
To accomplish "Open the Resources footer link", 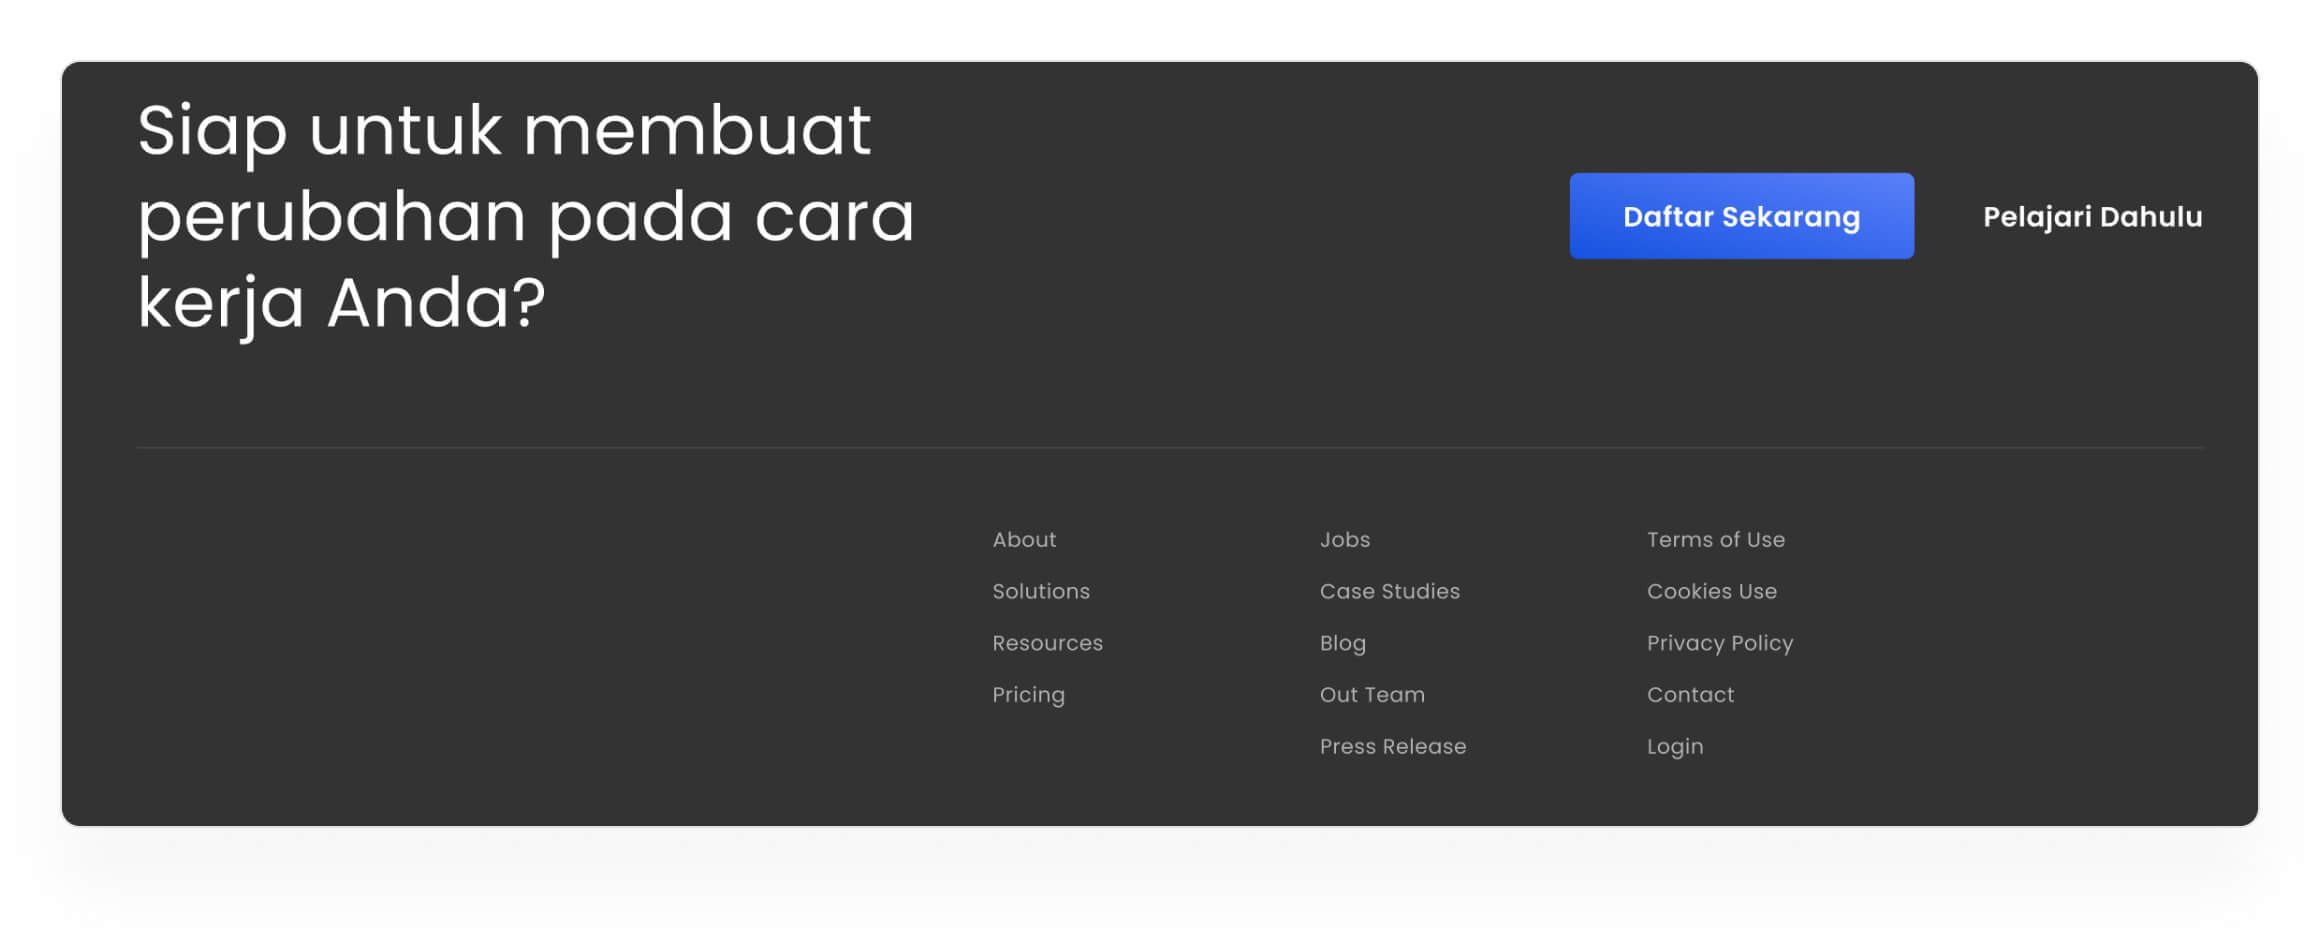I will [x=1047, y=643].
